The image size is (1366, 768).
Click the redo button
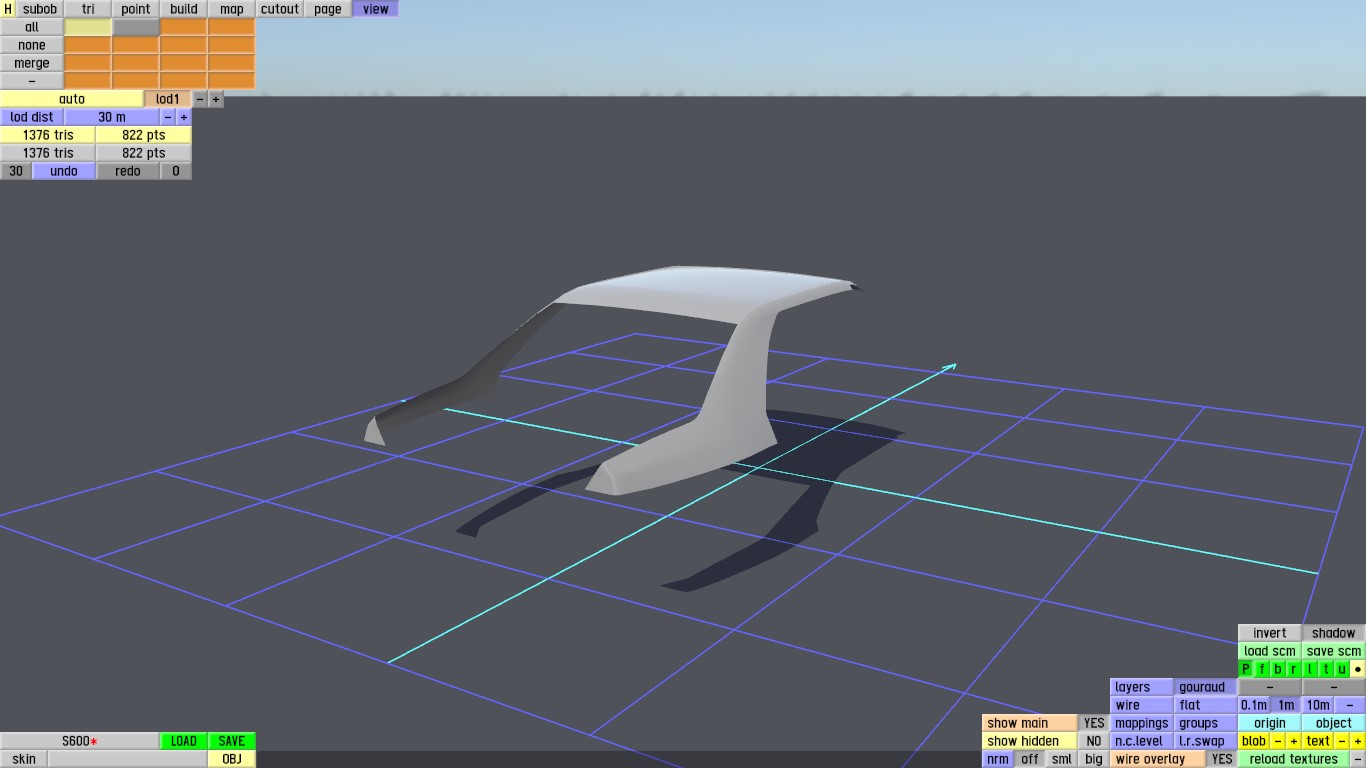point(128,171)
